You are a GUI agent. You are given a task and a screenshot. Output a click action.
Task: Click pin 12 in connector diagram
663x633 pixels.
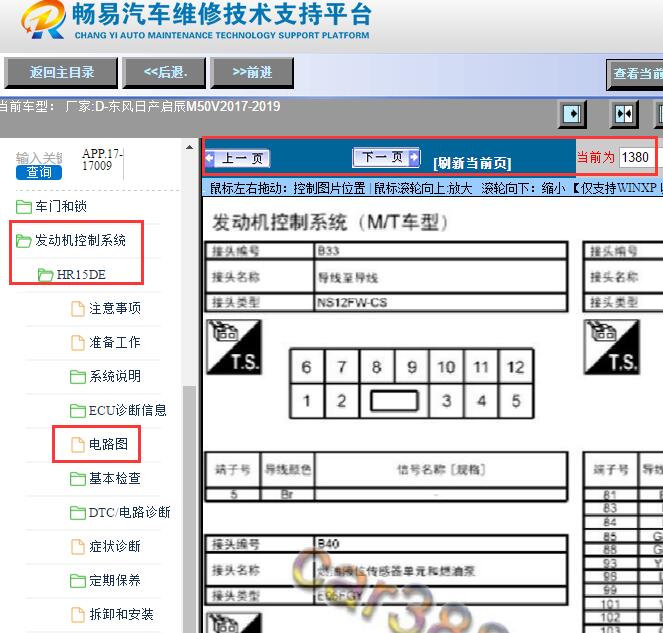pyautogui.click(x=516, y=367)
